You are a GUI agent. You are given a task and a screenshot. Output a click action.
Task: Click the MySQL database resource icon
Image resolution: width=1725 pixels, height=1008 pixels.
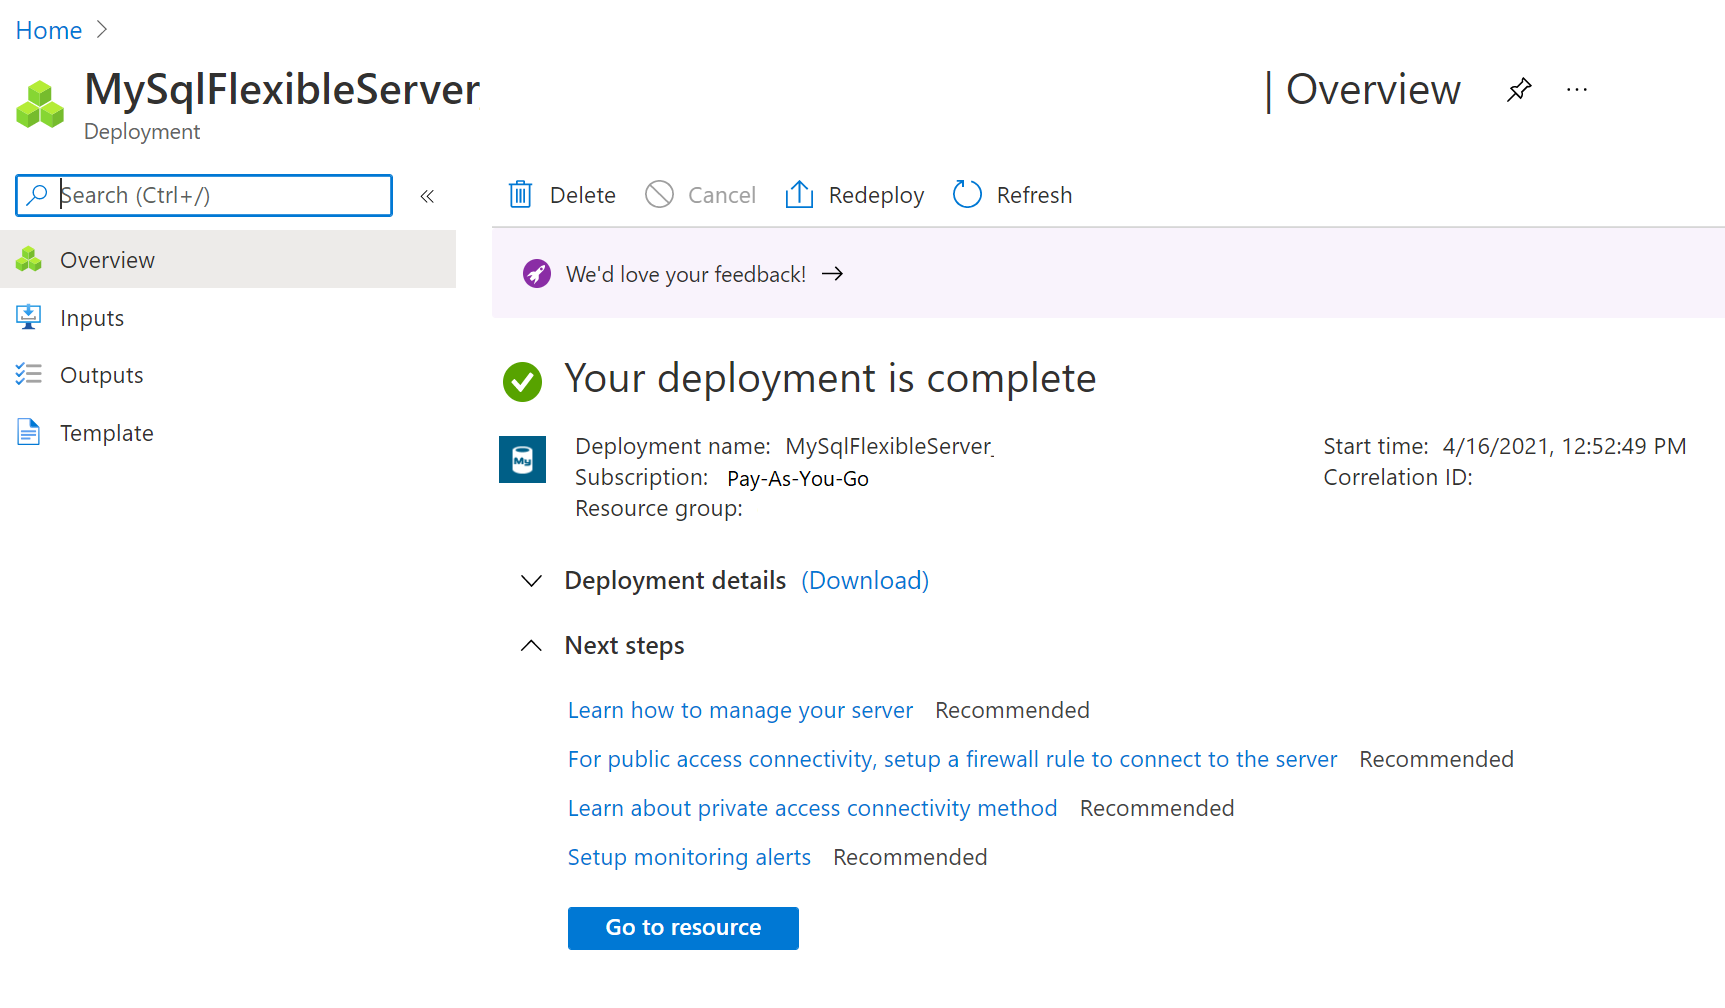pyautogui.click(x=522, y=460)
